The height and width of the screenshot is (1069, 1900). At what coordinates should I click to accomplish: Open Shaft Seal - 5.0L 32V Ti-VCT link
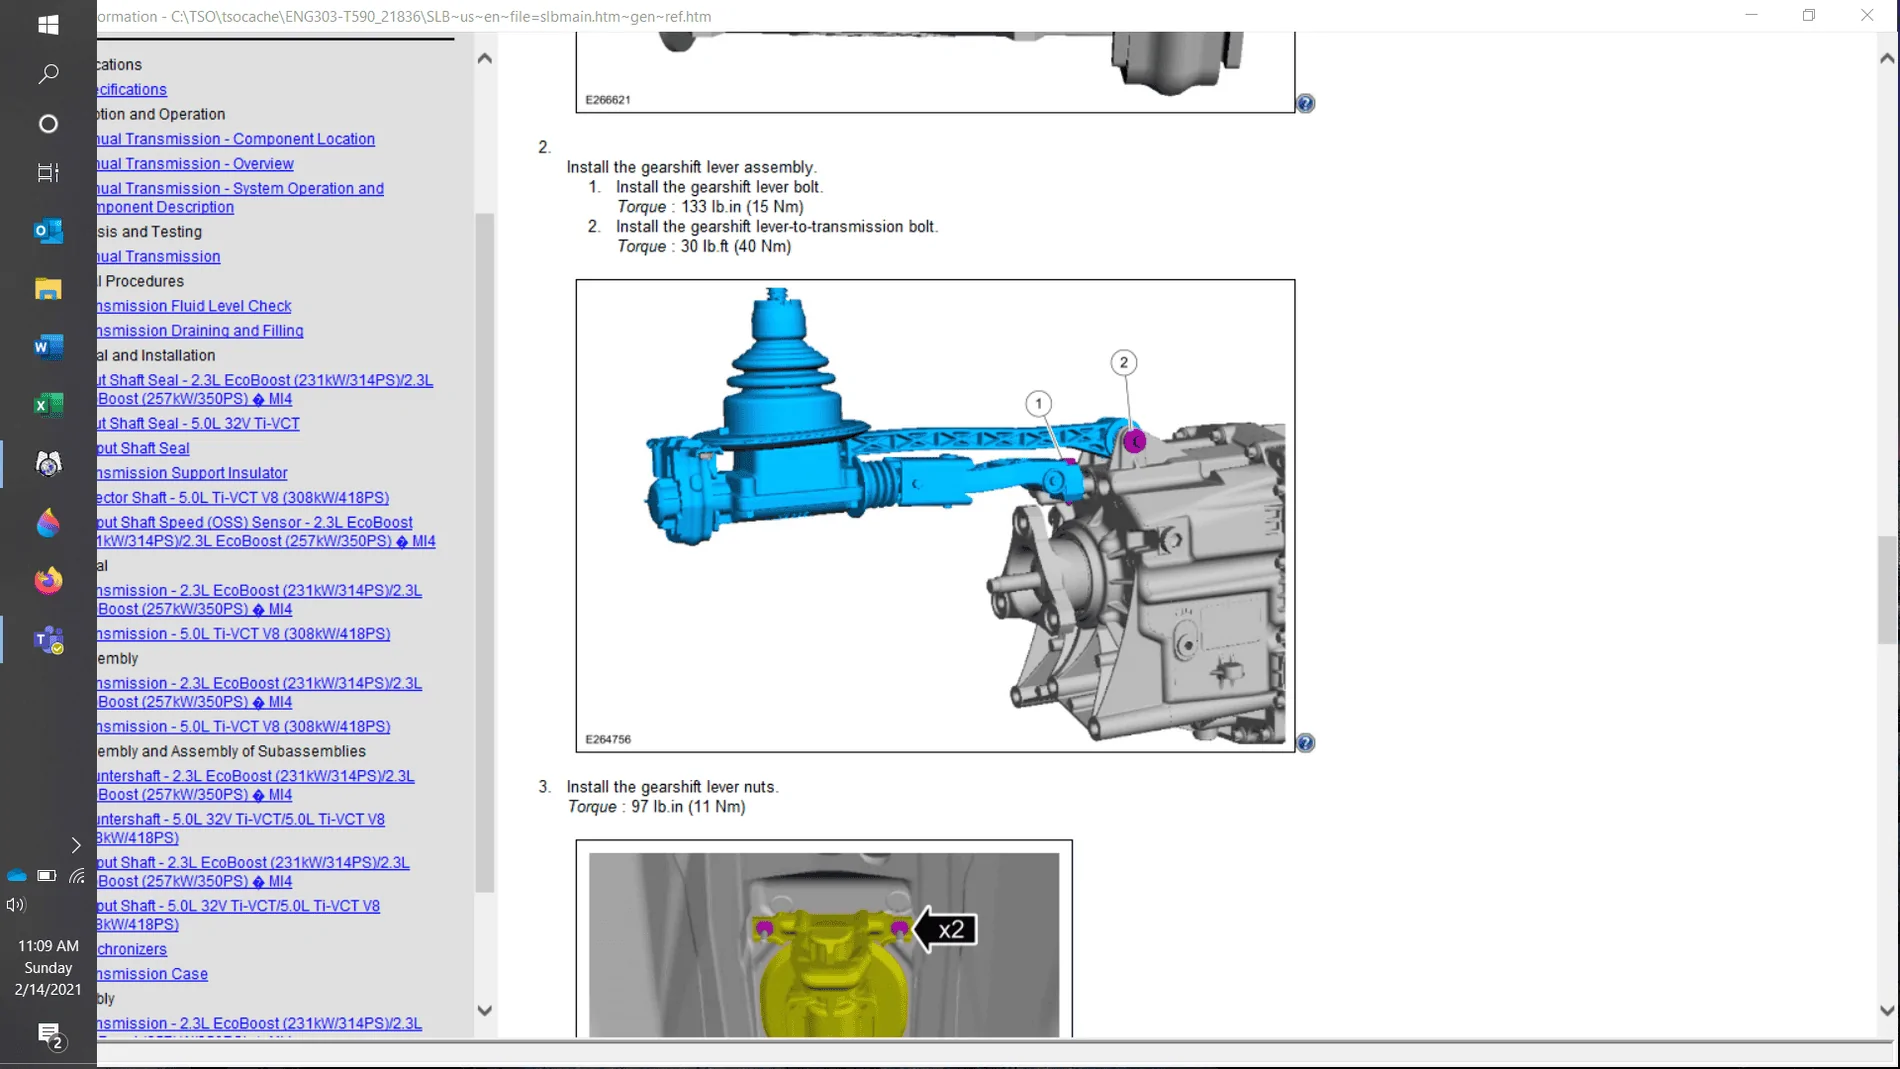pos(198,424)
